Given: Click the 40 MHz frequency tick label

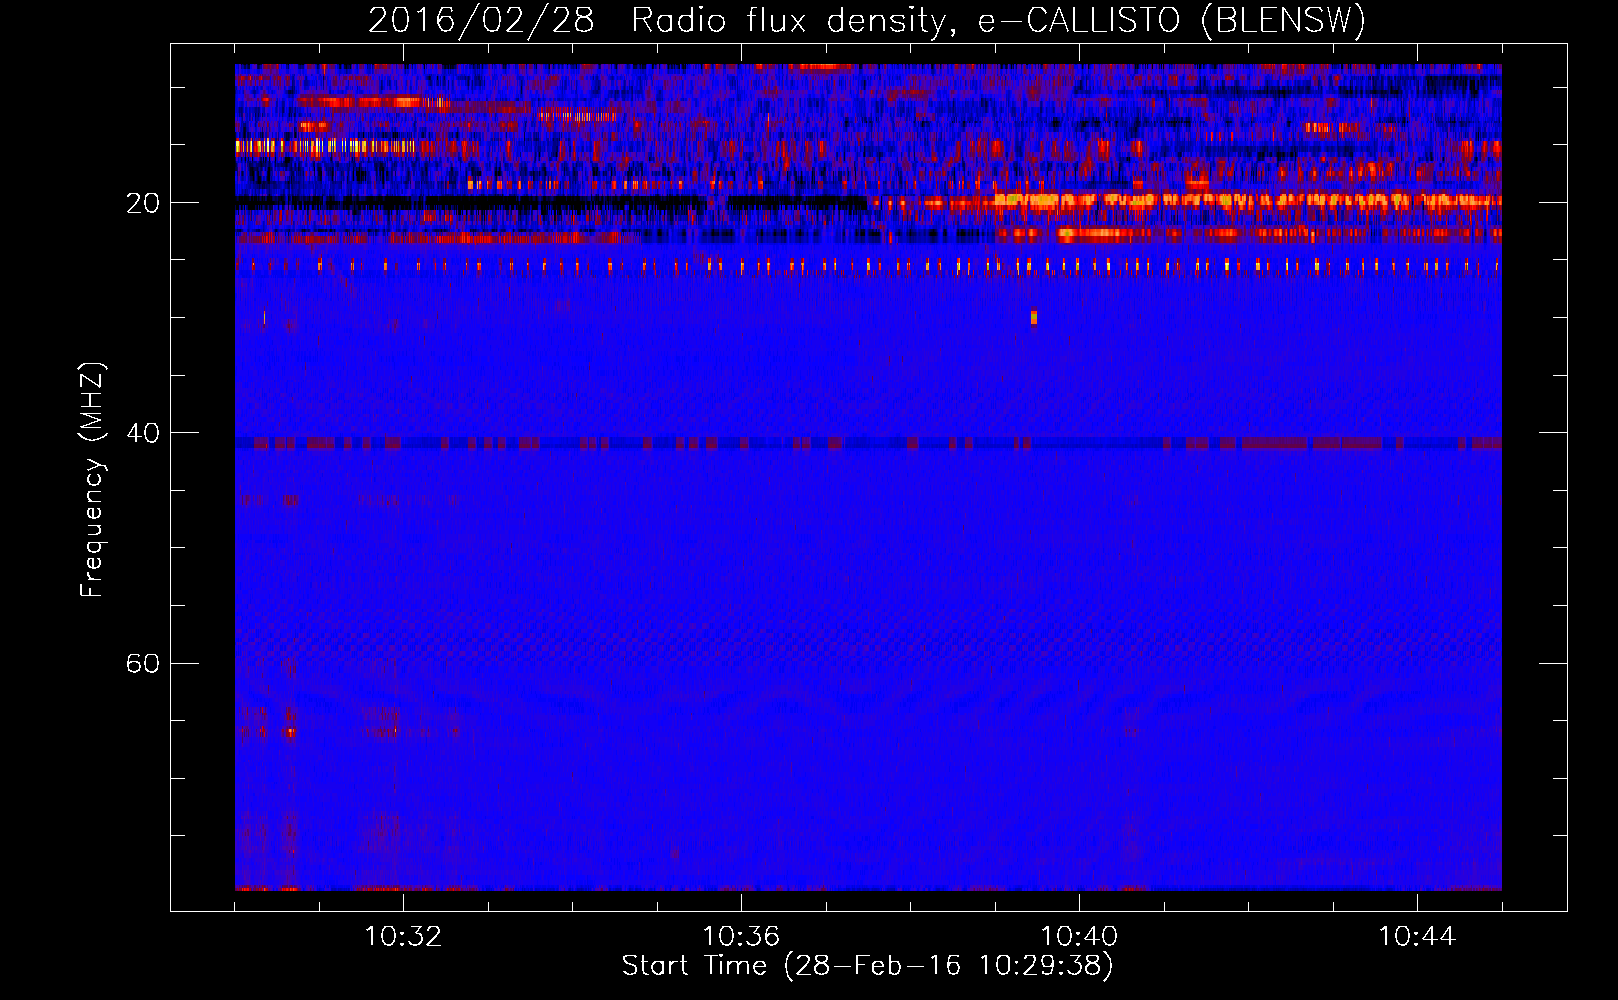Looking at the screenshot, I should pyautogui.click(x=142, y=433).
